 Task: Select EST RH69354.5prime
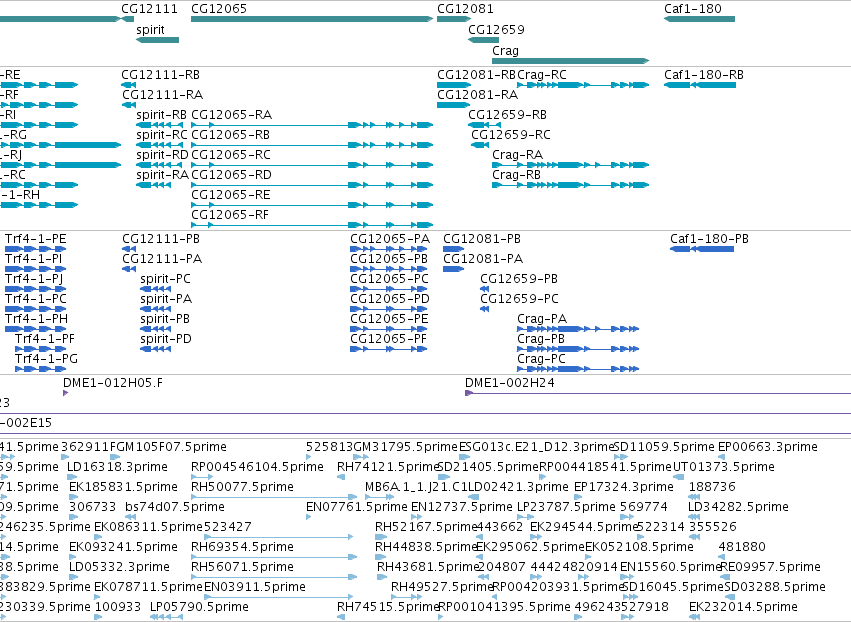[x=274, y=557]
